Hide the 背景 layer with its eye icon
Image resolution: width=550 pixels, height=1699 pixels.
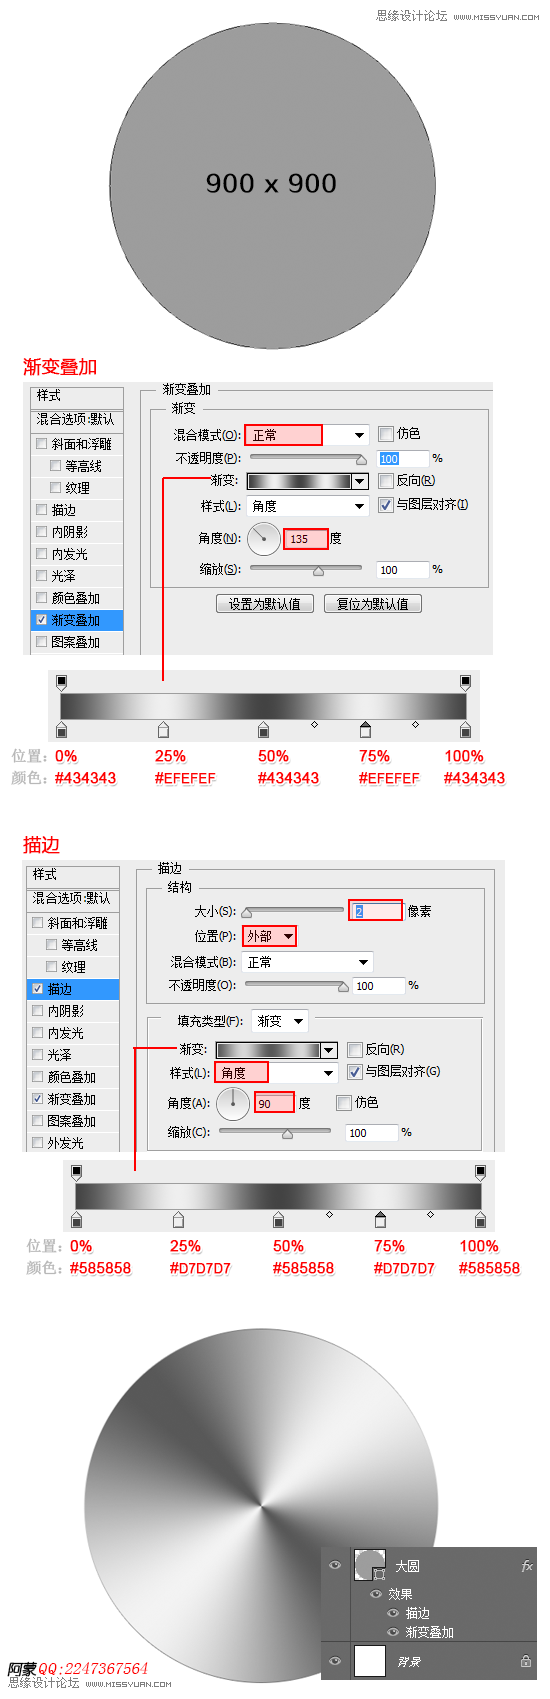click(335, 1661)
